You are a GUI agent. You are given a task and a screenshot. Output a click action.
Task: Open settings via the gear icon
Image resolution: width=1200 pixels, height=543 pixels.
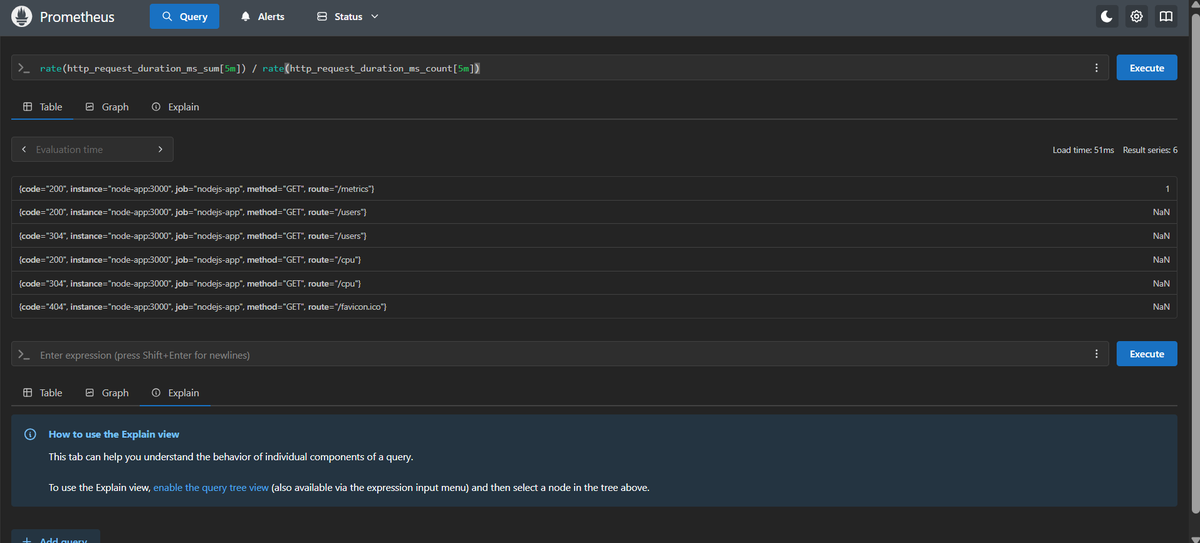pyautogui.click(x=1136, y=17)
